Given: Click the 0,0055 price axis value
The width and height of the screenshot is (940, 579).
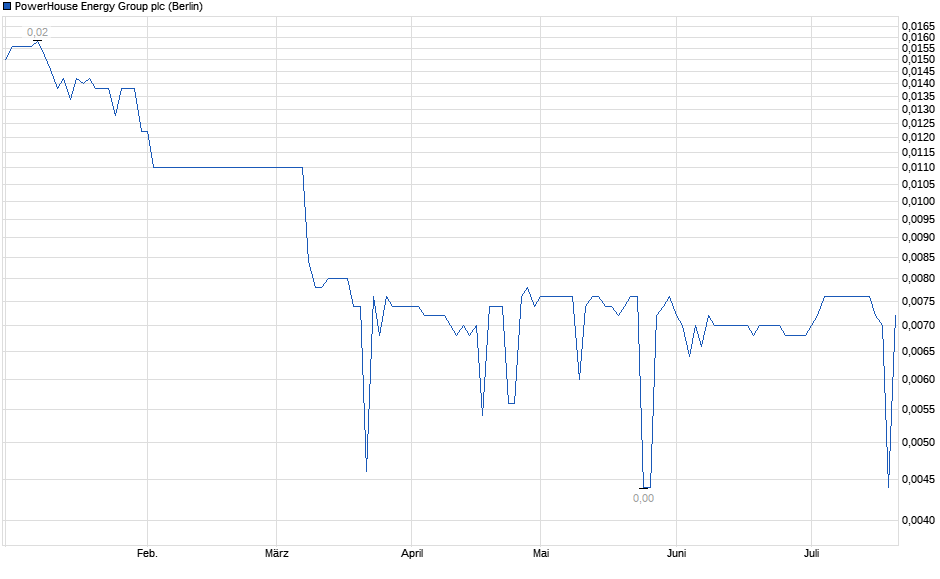Looking at the screenshot, I should tap(918, 409).
